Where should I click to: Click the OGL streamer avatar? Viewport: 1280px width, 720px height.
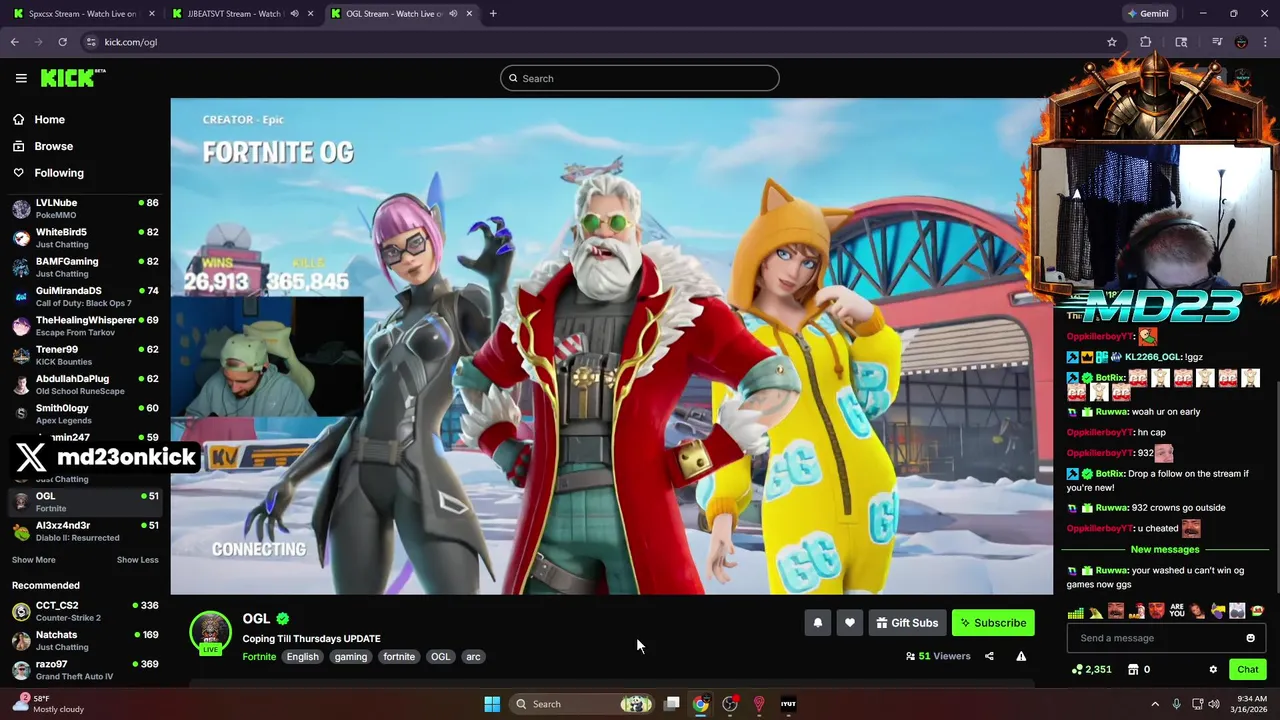tap(210, 632)
